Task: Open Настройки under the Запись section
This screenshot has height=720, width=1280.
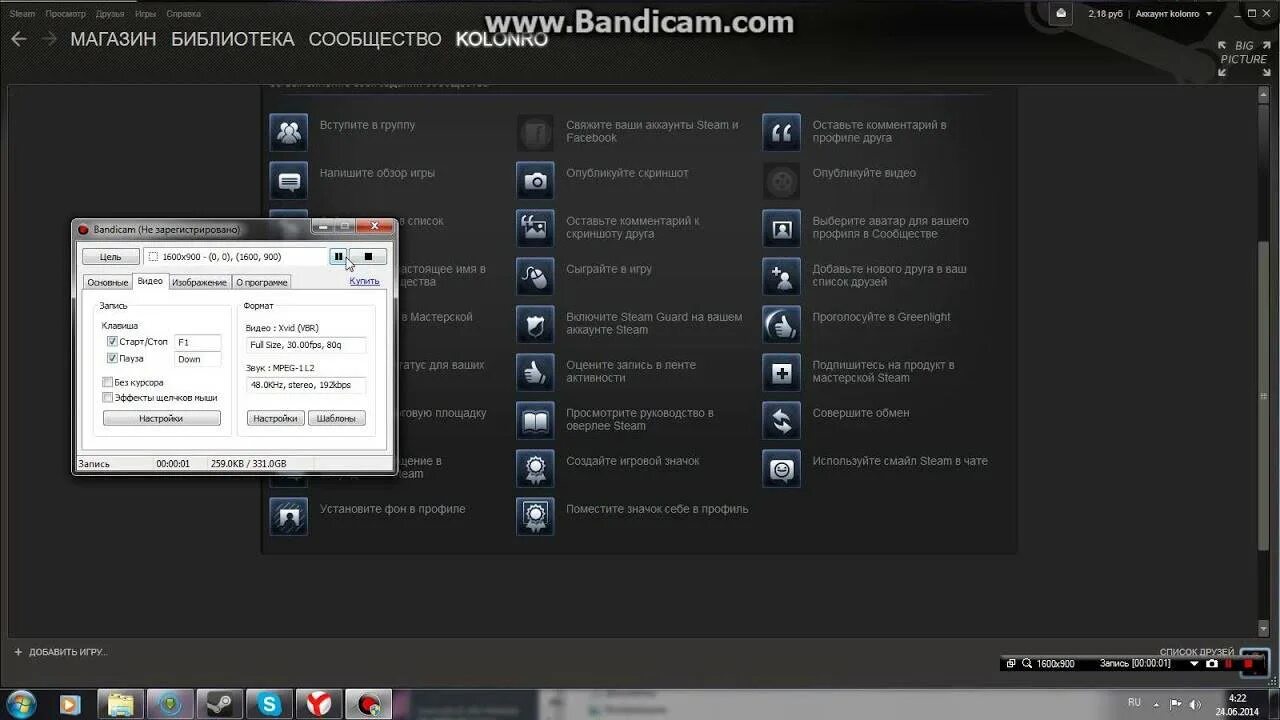Action: tap(161, 419)
